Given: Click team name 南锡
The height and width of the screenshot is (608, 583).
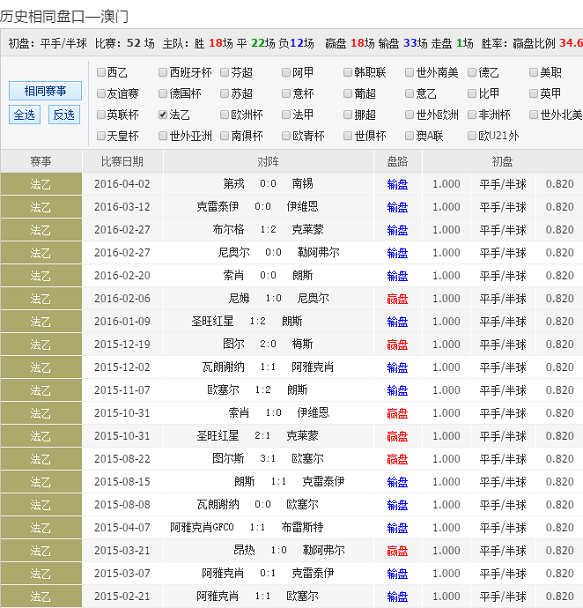Looking at the screenshot, I should pos(302,184).
